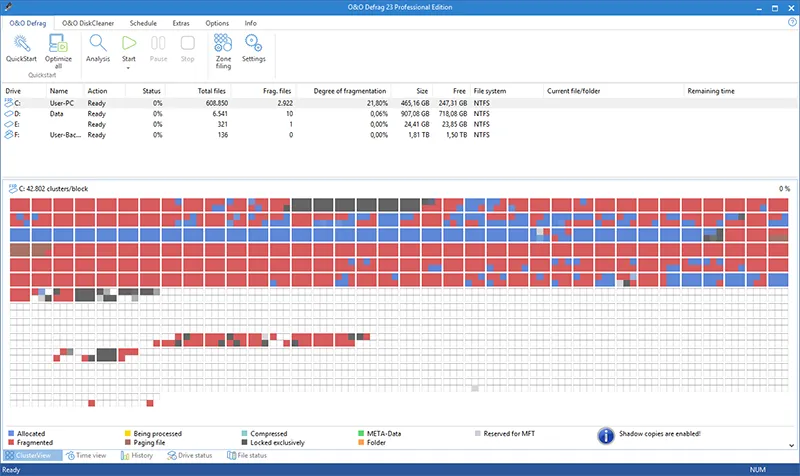Open the Options tab

[217, 23]
